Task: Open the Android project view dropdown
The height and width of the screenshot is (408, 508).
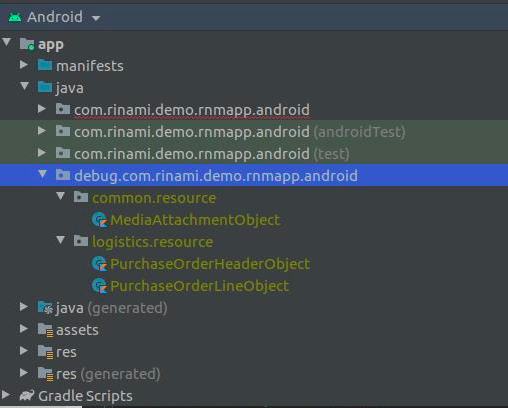Action: pyautogui.click(x=96, y=18)
